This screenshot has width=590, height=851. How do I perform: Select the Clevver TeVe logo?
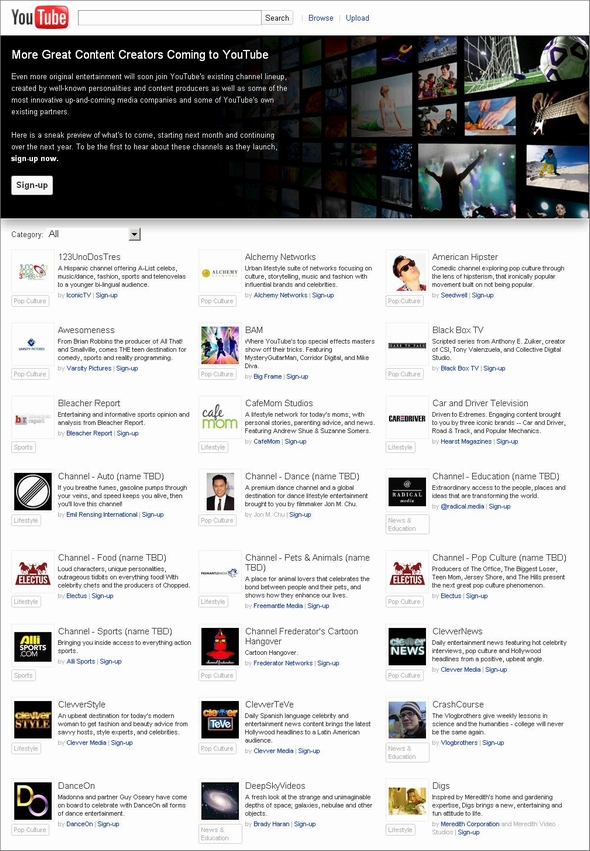(x=220, y=719)
